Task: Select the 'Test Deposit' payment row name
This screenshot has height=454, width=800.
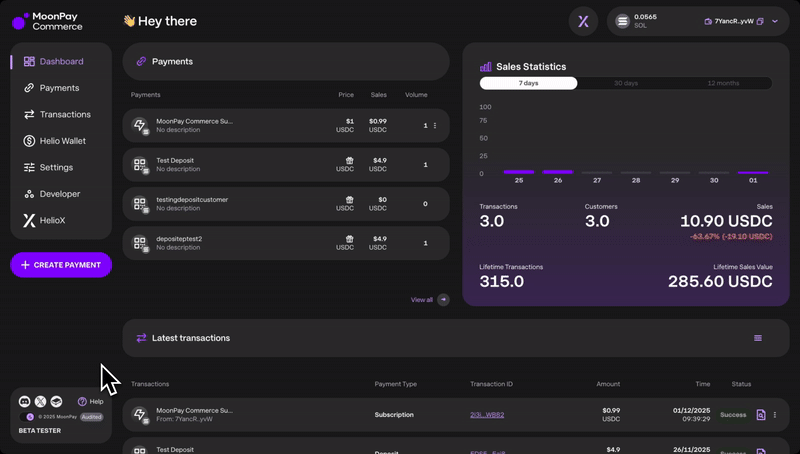Action: click(175, 160)
